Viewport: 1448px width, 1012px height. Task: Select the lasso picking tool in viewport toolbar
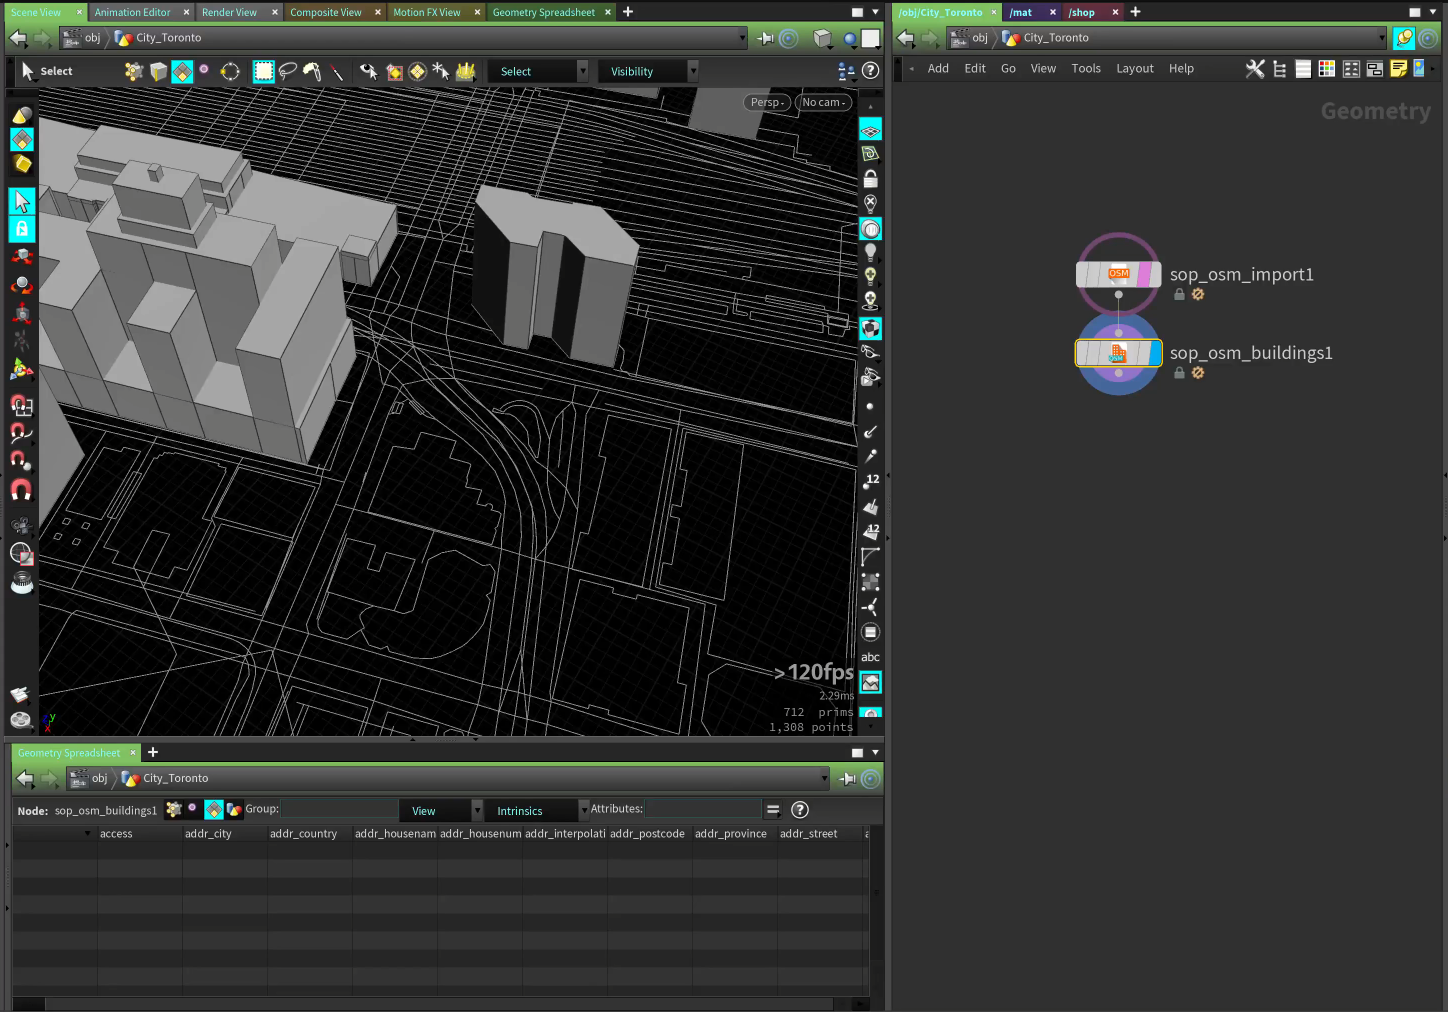point(288,71)
